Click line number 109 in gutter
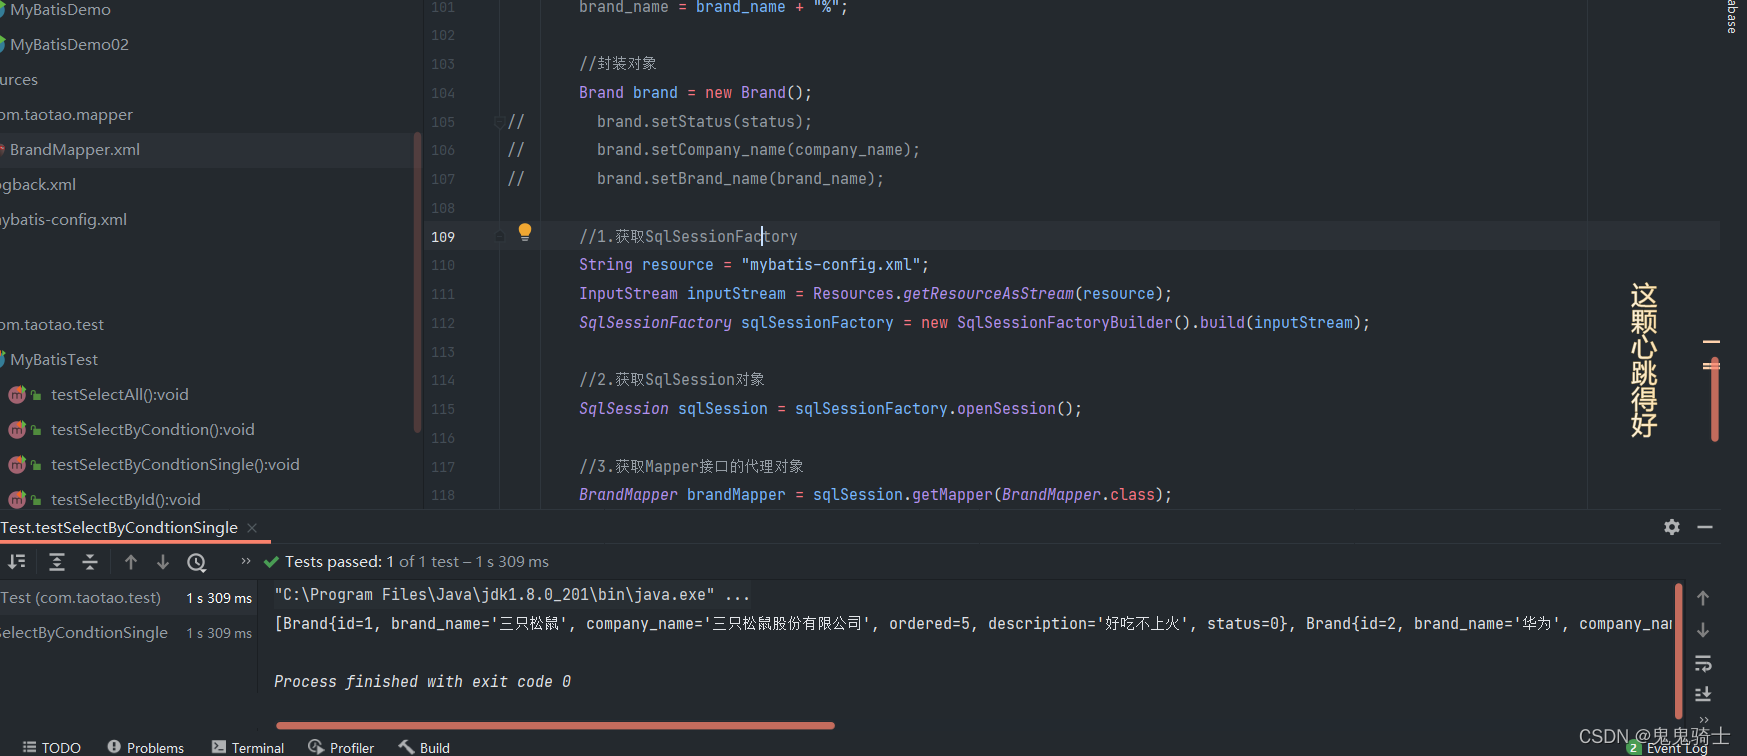 click(443, 237)
